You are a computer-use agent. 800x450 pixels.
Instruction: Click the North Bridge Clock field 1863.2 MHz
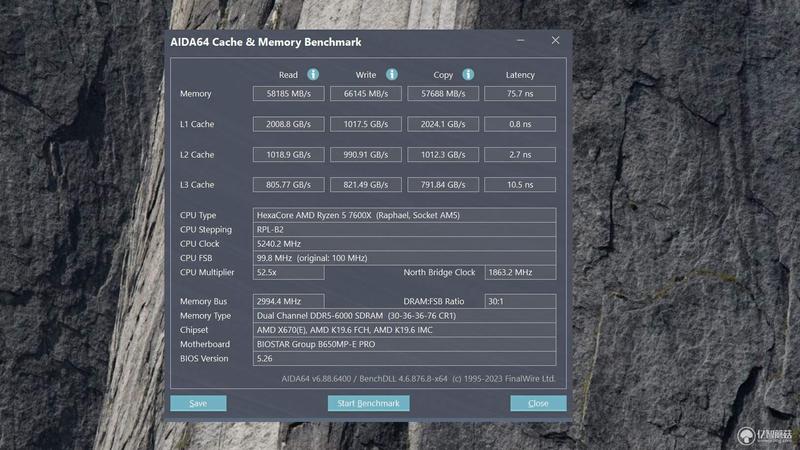pos(520,272)
